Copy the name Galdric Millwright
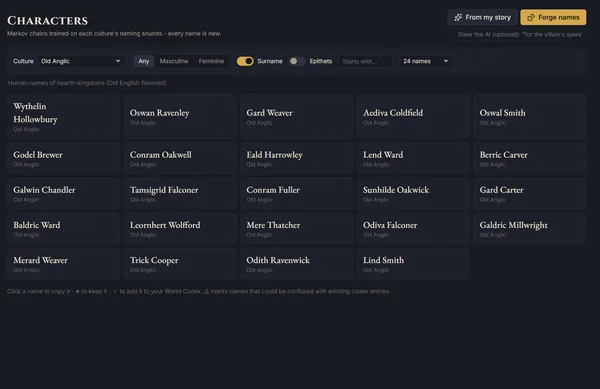 tap(514, 225)
